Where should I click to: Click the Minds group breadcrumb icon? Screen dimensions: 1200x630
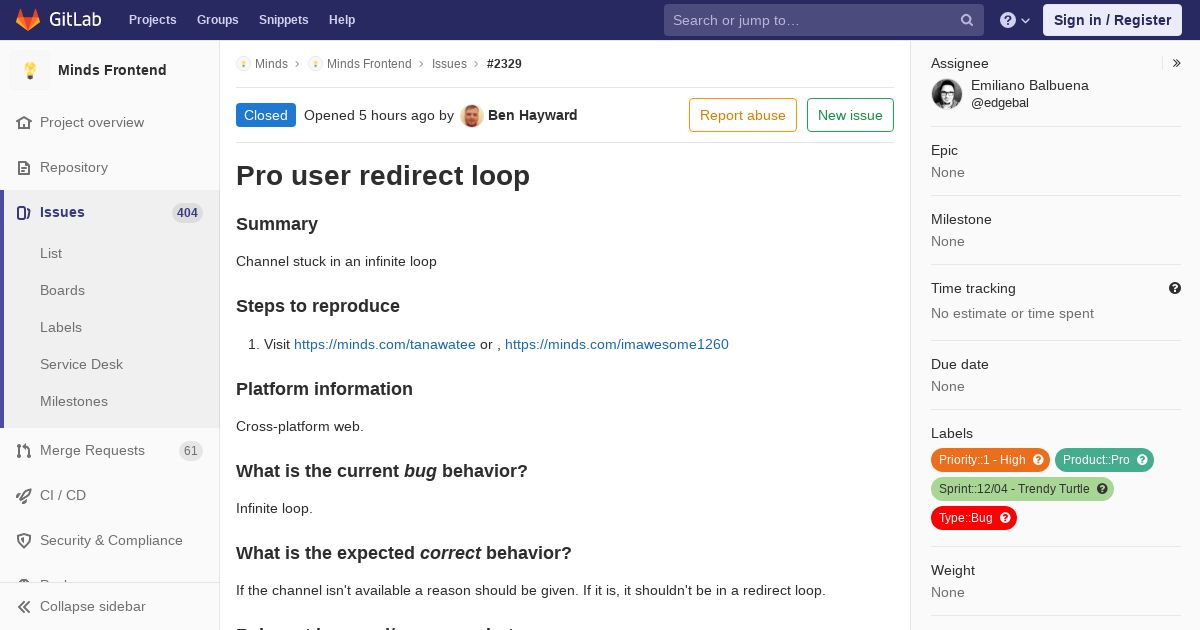click(x=243, y=64)
